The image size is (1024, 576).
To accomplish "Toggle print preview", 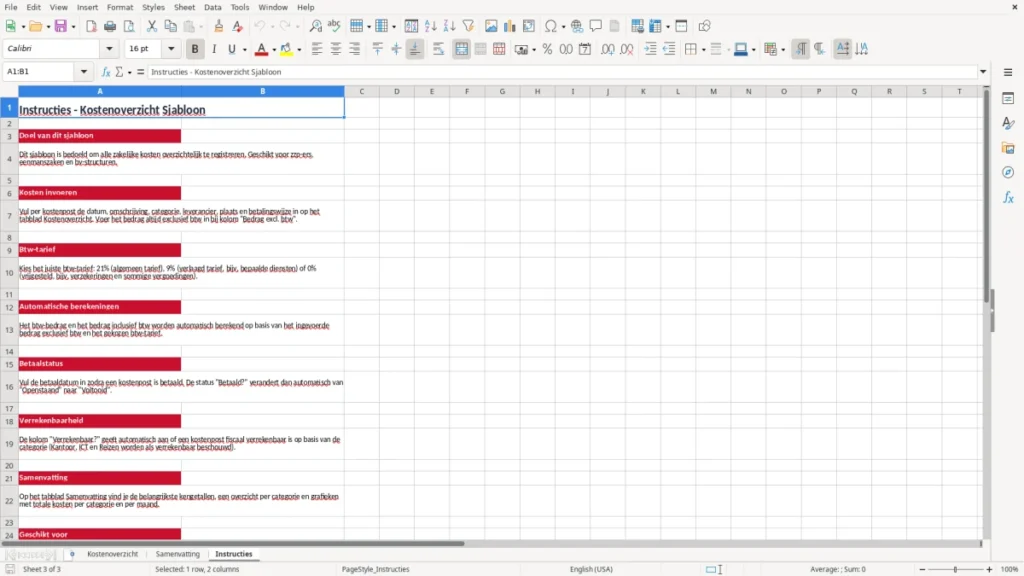I will pos(129,26).
